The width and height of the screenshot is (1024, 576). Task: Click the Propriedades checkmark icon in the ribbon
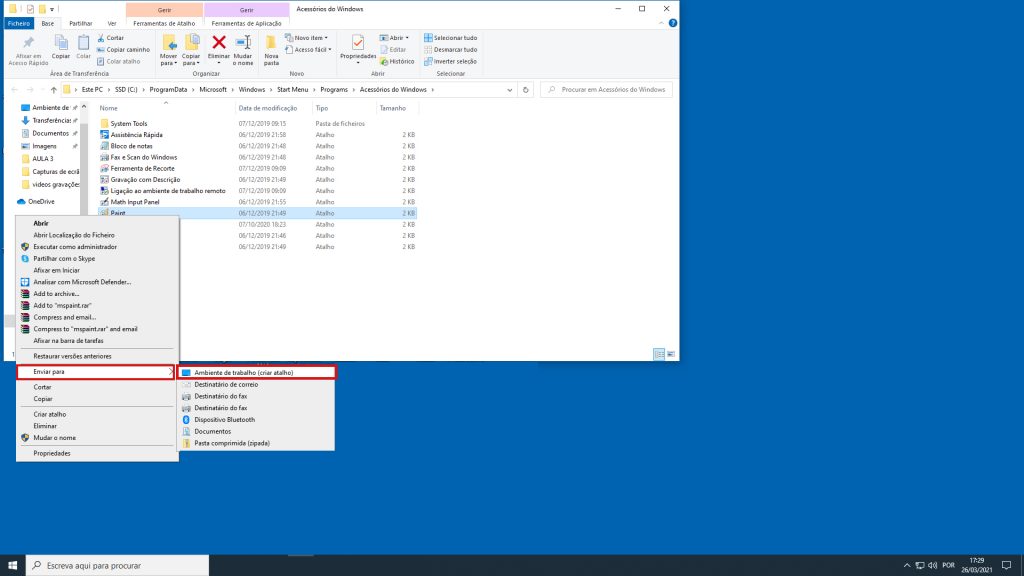tap(358, 43)
